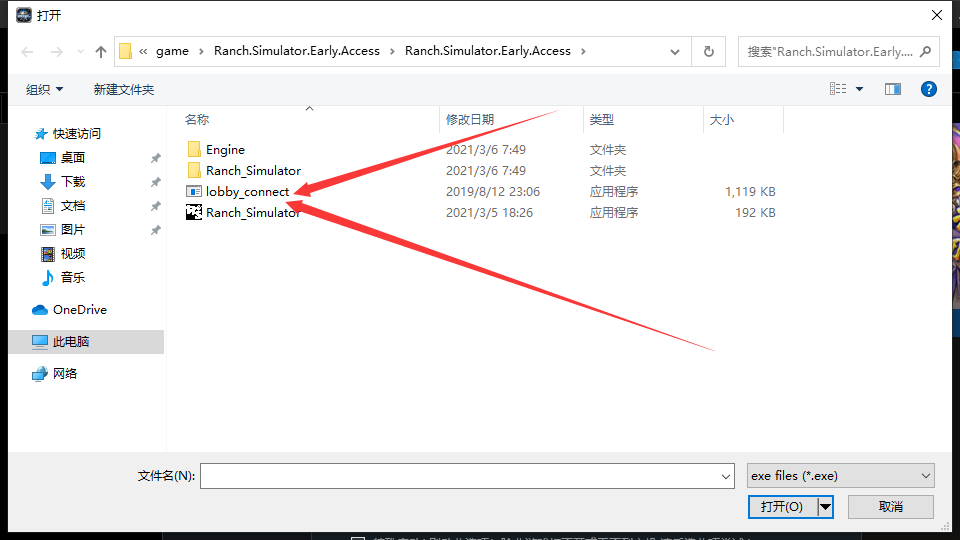Viewport: 960px width, 540px height.
Task: Select the first Ranch.Simulator.Early.Access breadcrumb
Action: 297,51
